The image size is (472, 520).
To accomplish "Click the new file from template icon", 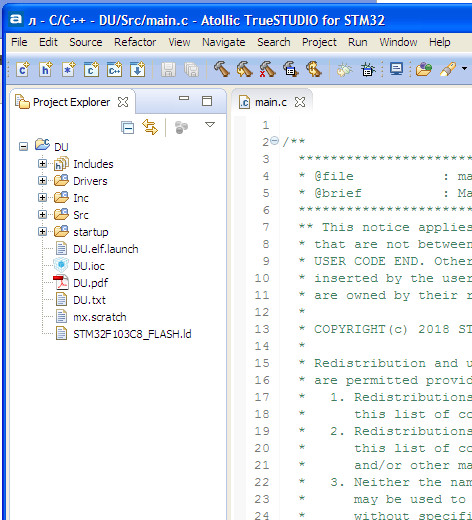I will [x=68, y=70].
